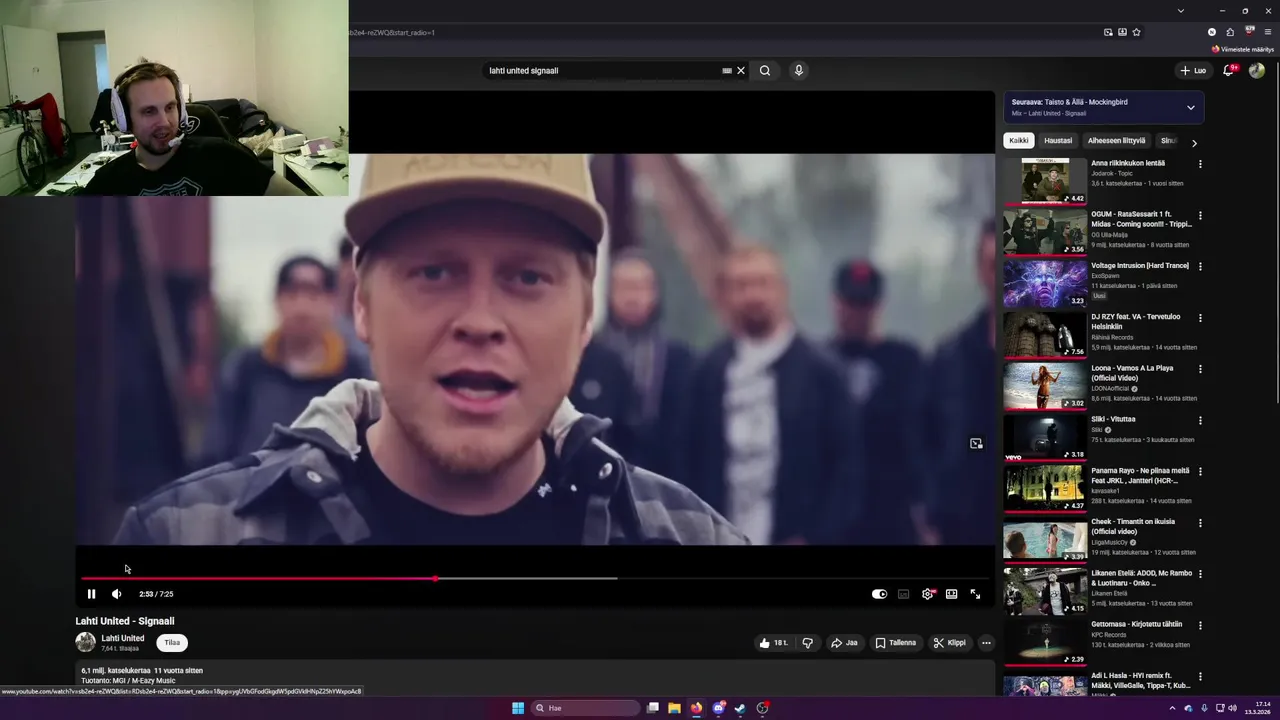This screenshot has width=1280, height=720.
Task: Toggle the subtitles button in the player
Action: (x=903, y=594)
